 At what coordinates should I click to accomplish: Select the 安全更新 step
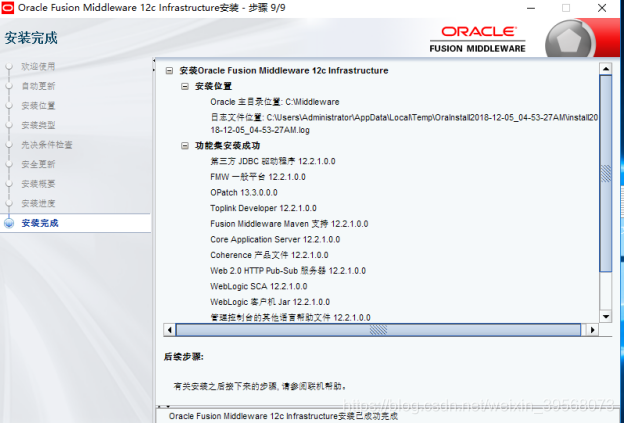[38, 164]
